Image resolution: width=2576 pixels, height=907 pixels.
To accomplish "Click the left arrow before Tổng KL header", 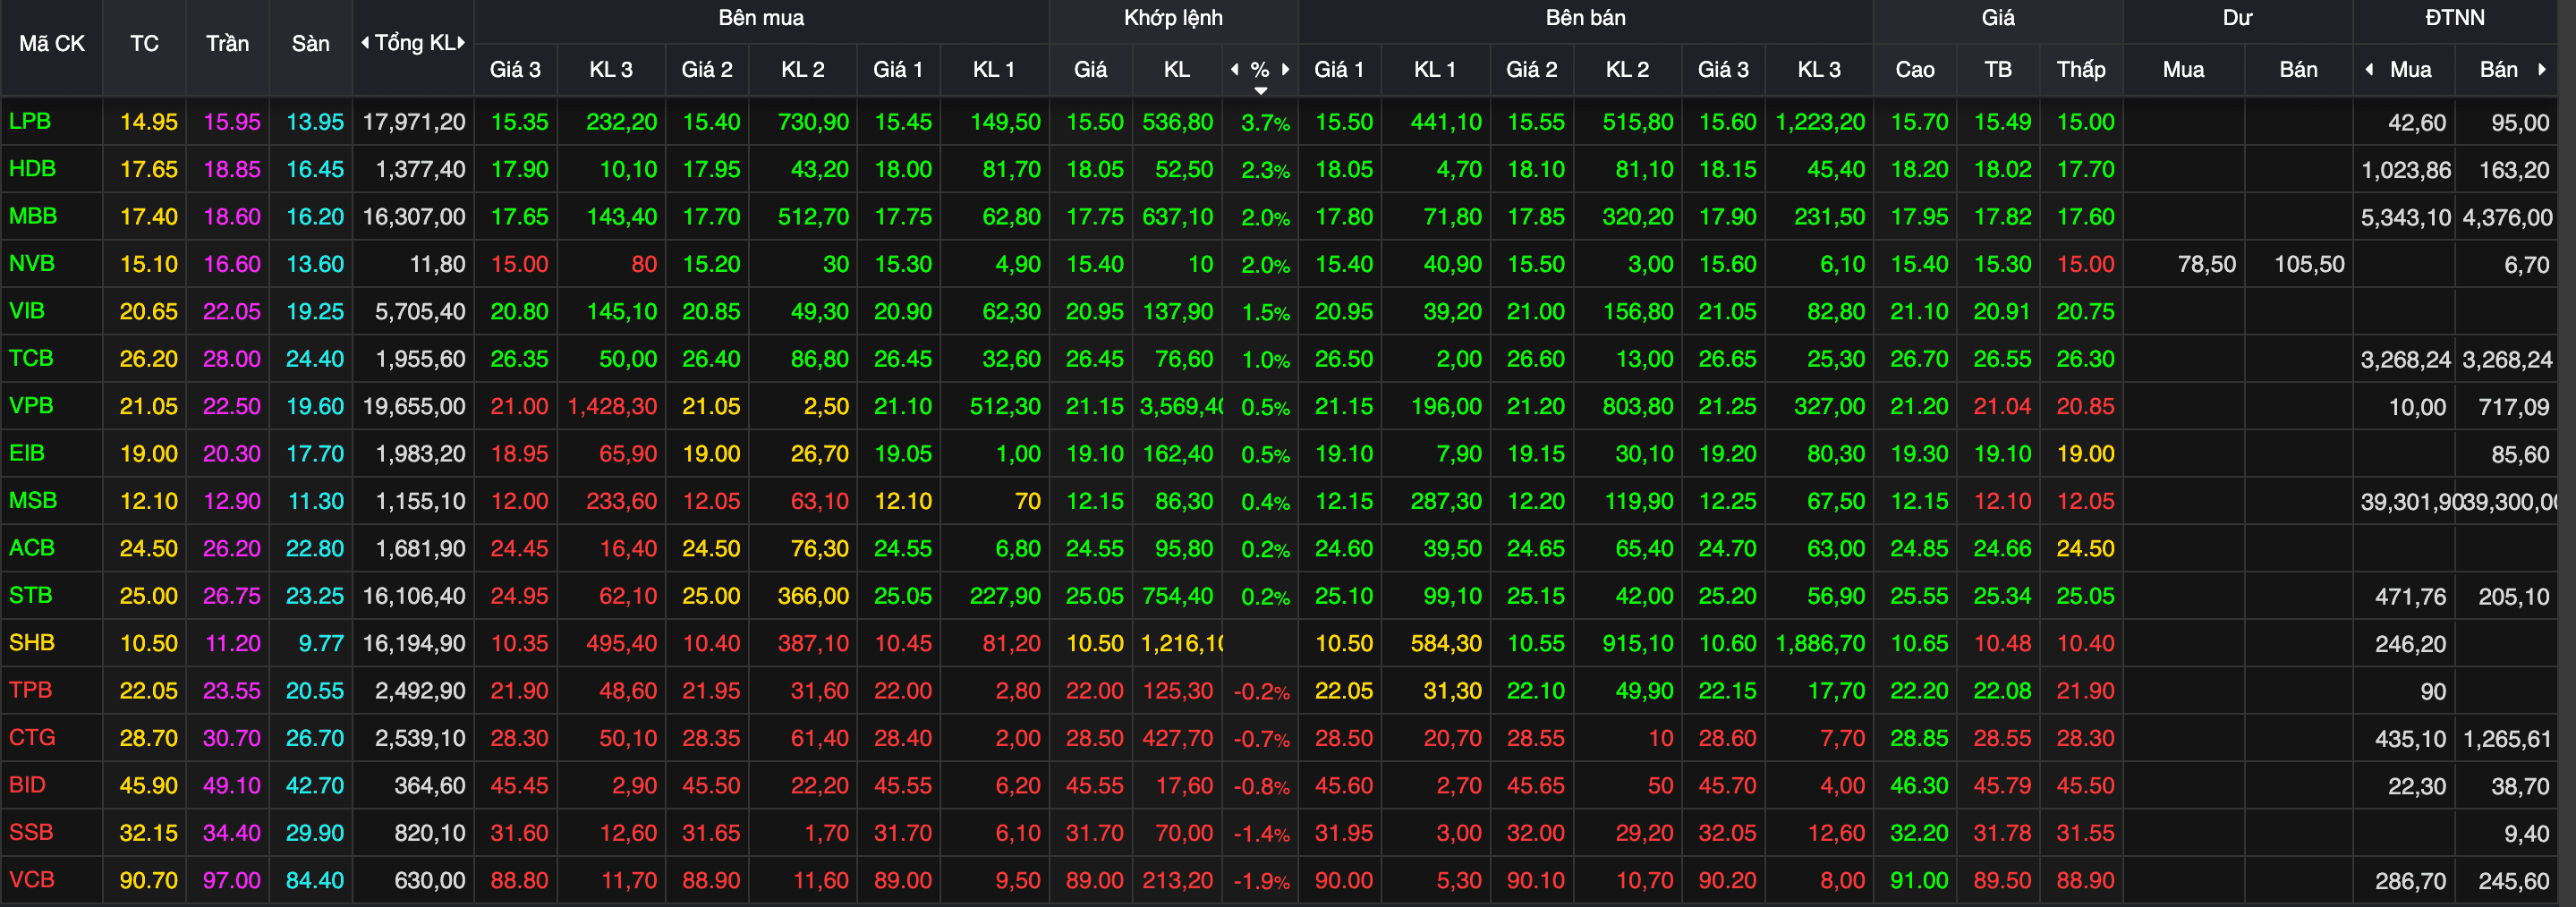I will [x=365, y=43].
